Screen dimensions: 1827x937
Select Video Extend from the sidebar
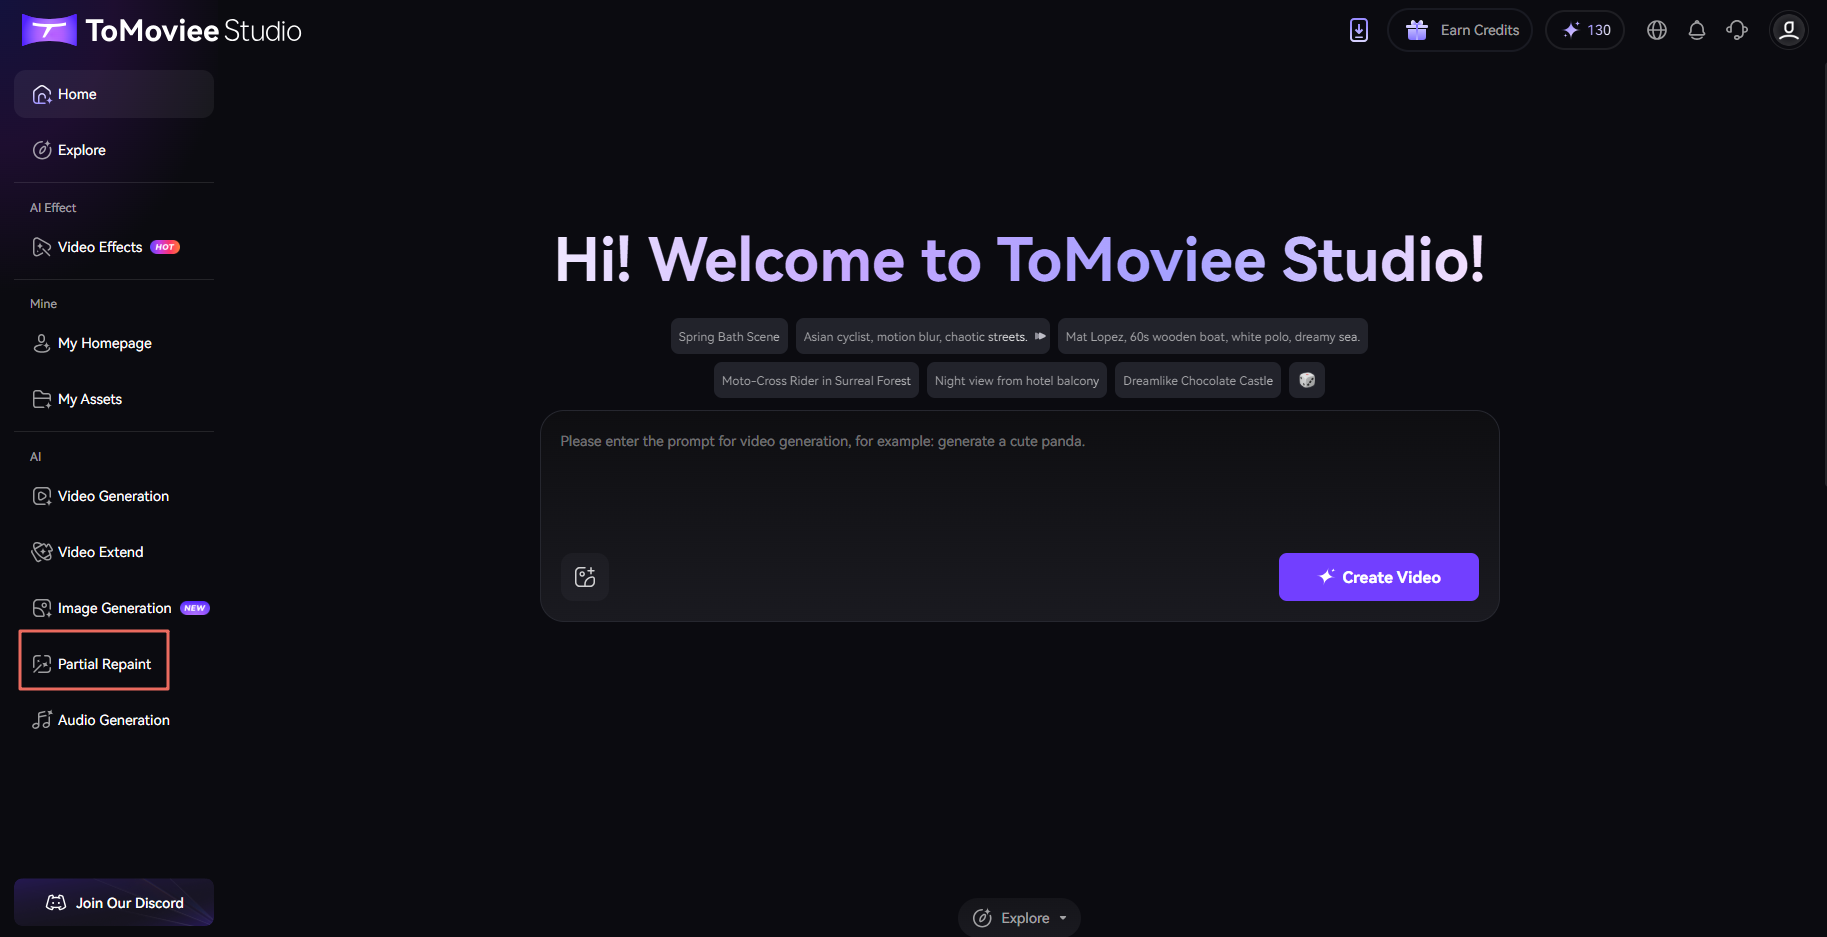click(100, 551)
